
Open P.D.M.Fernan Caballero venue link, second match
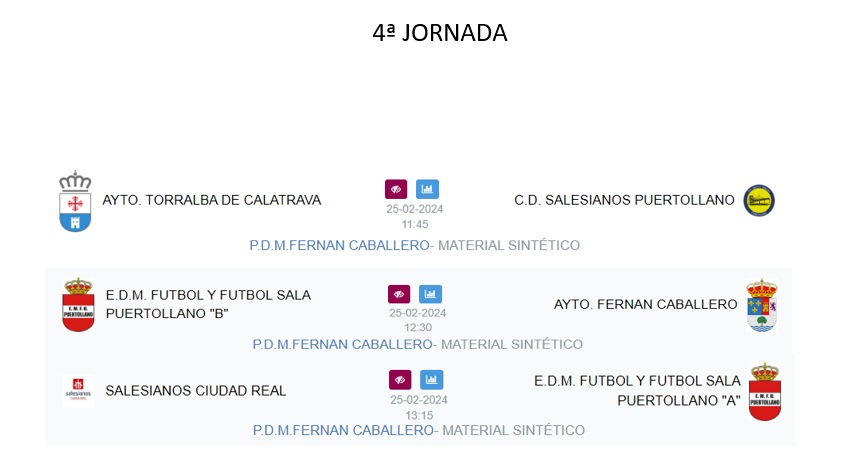tap(343, 344)
